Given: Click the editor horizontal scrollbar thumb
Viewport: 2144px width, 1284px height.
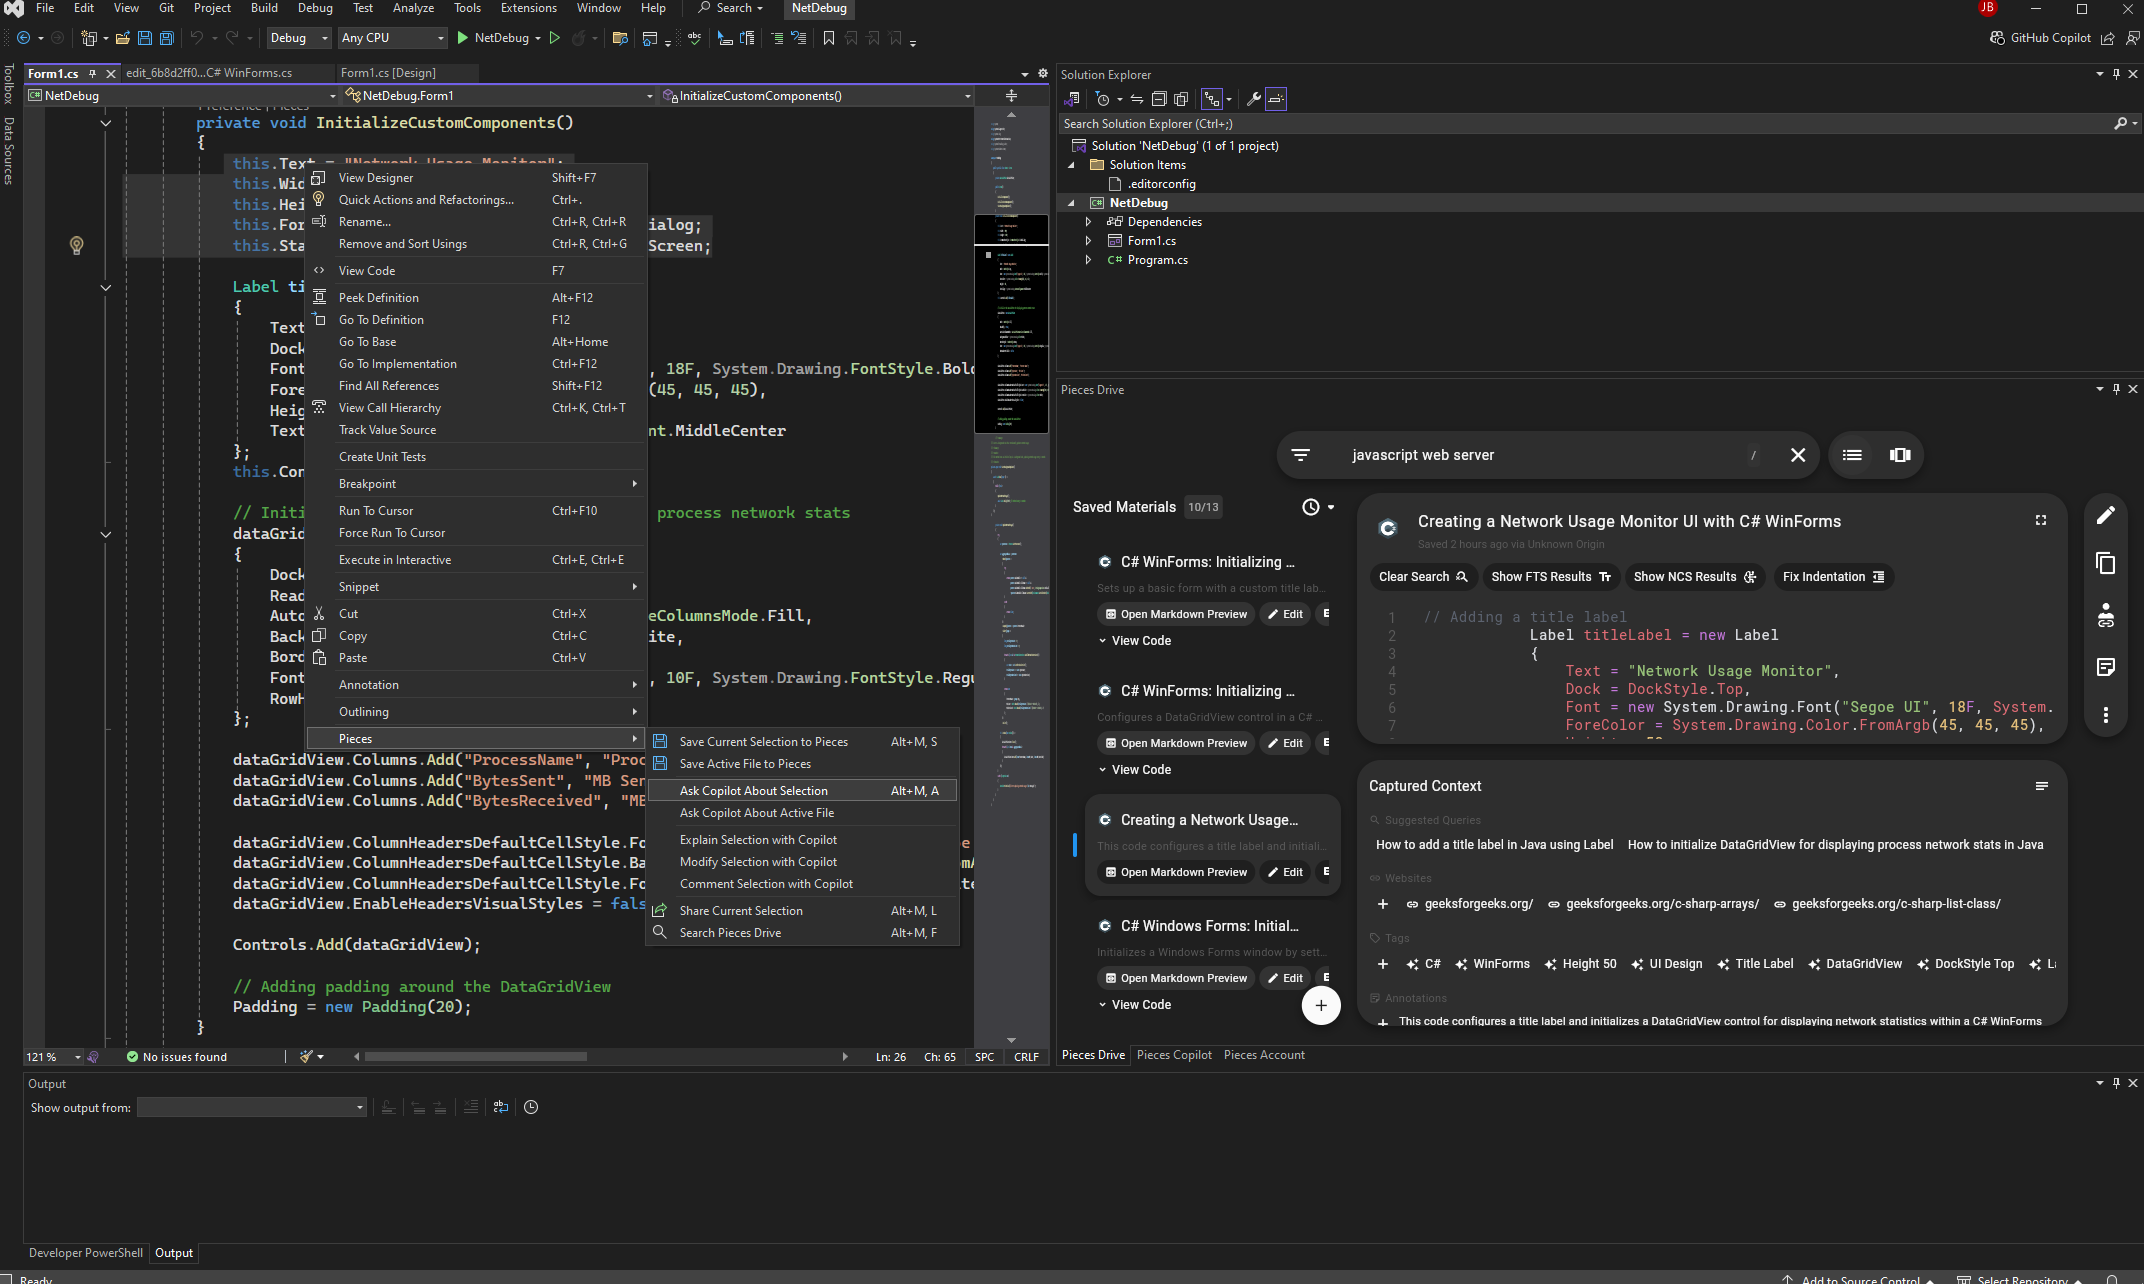Looking at the screenshot, I should (x=475, y=1056).
